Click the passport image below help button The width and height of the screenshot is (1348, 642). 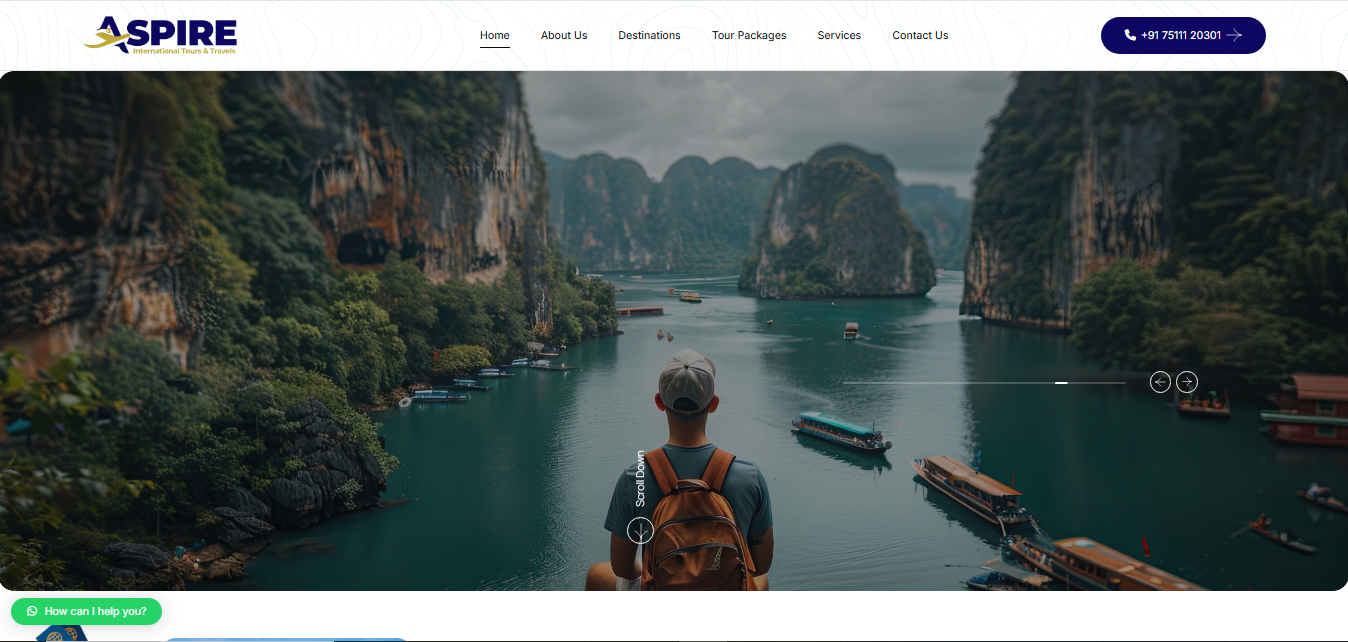60,633
